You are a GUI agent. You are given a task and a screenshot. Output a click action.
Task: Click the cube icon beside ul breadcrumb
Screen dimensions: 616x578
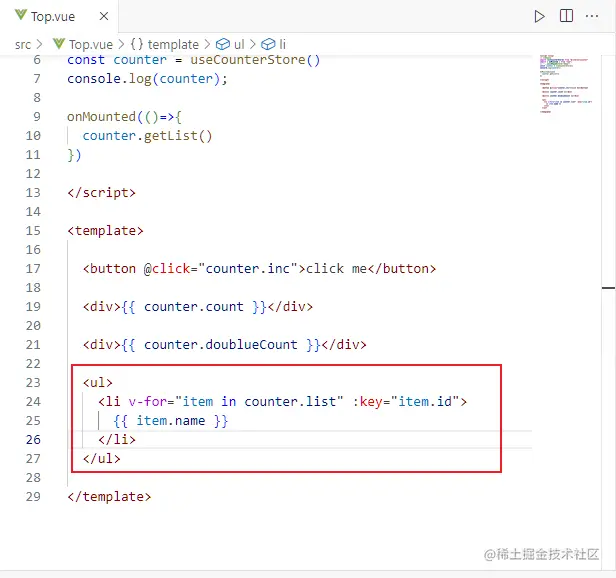[x=223, y=44]
